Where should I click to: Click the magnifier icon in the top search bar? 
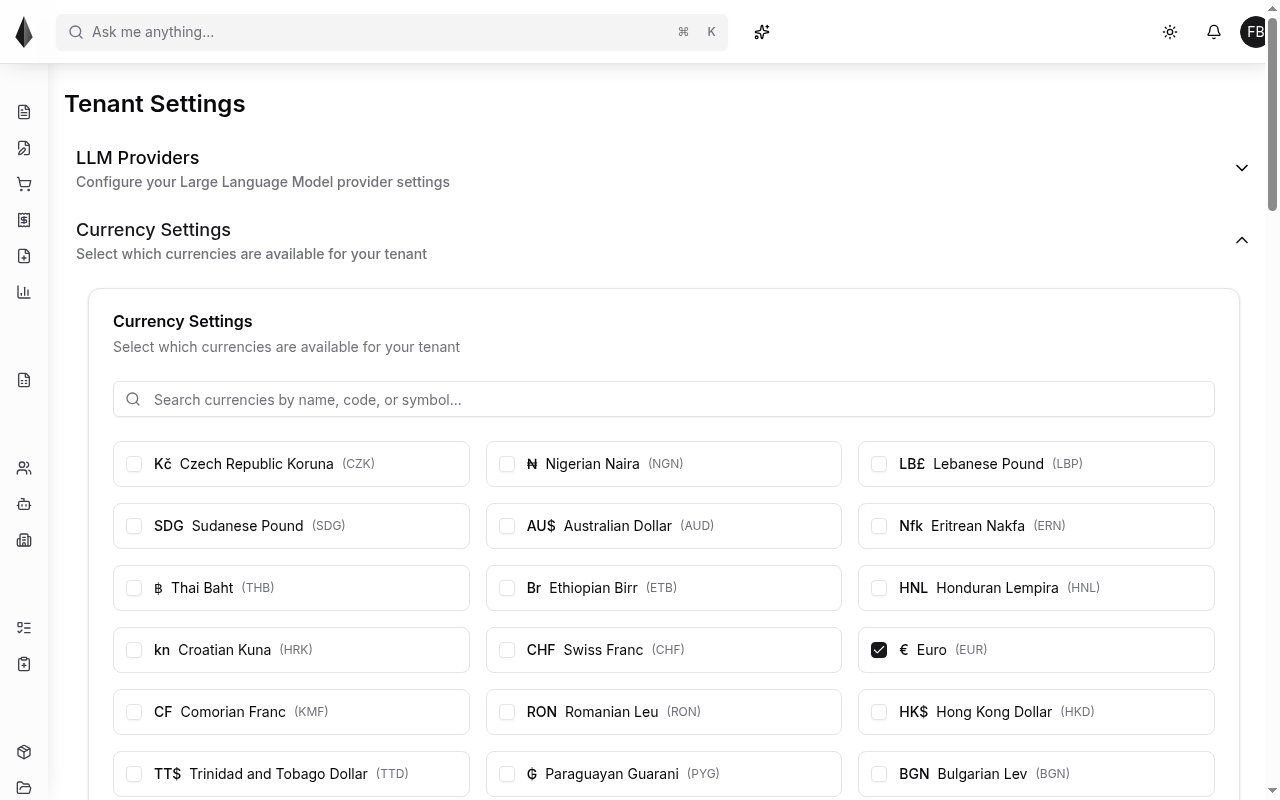pyautogui.click(x=76, y=32)
